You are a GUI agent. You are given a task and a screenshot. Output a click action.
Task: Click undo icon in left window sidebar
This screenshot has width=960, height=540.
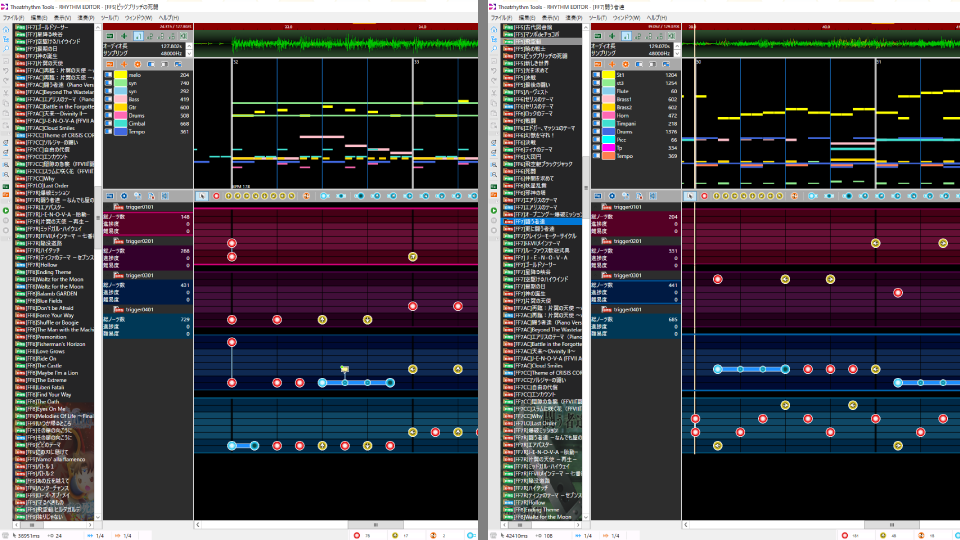coord(6,71)
